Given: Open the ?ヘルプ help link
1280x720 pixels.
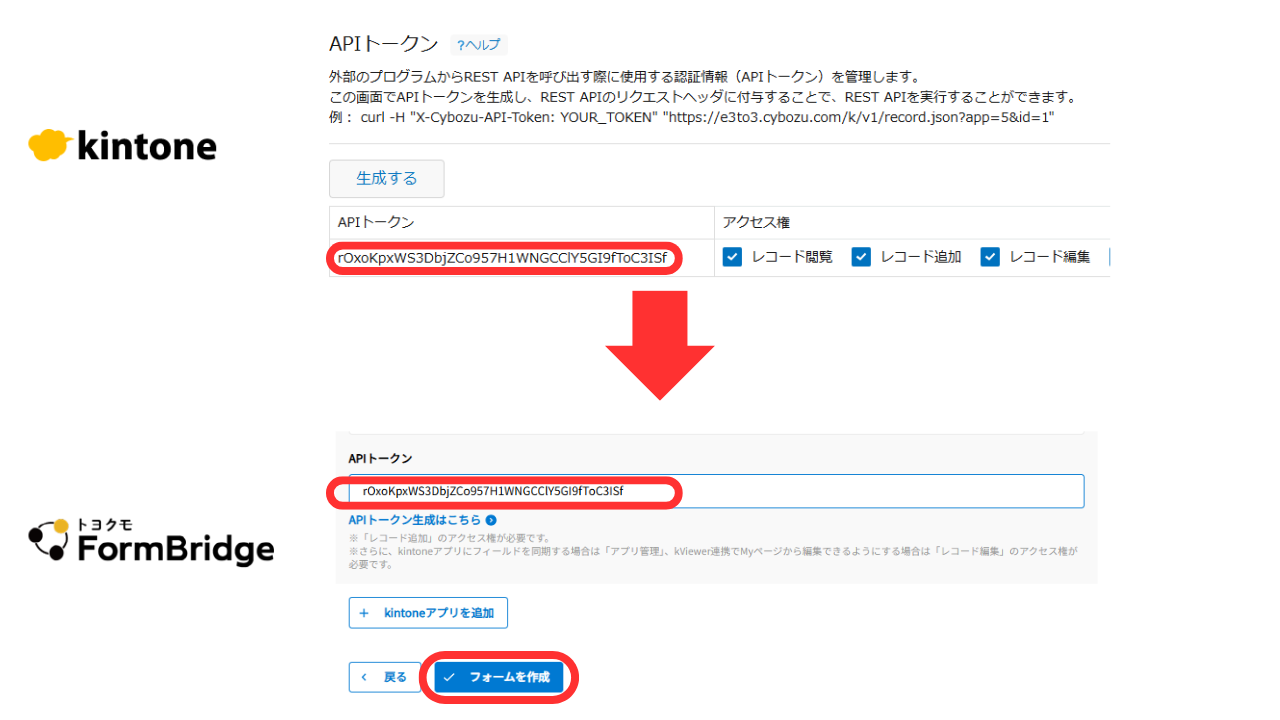Looking at the screenshot, I should point(478,44).
